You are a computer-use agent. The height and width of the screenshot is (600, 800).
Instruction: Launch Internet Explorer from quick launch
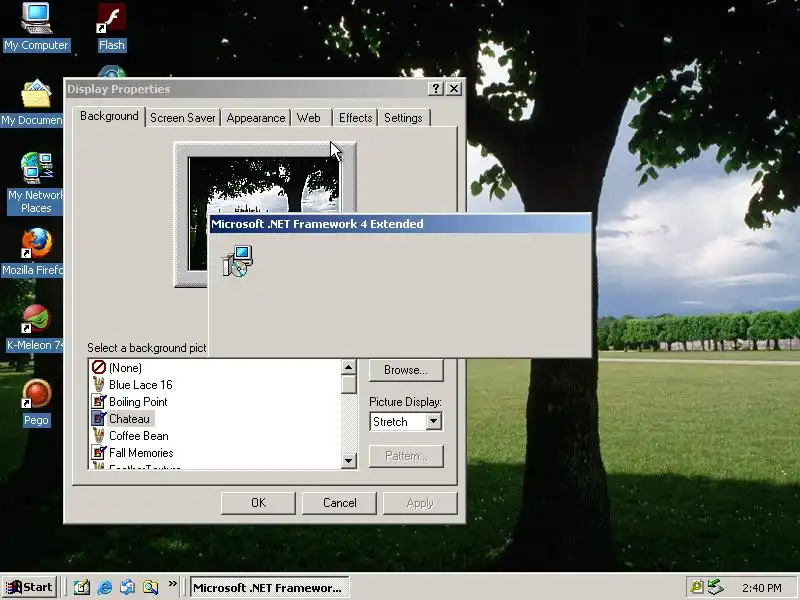pyautogui.click(x=105, y=587)
